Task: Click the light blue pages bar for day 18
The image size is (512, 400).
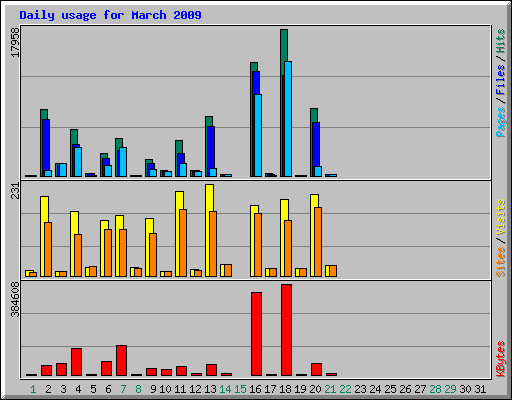Action: 288,119
